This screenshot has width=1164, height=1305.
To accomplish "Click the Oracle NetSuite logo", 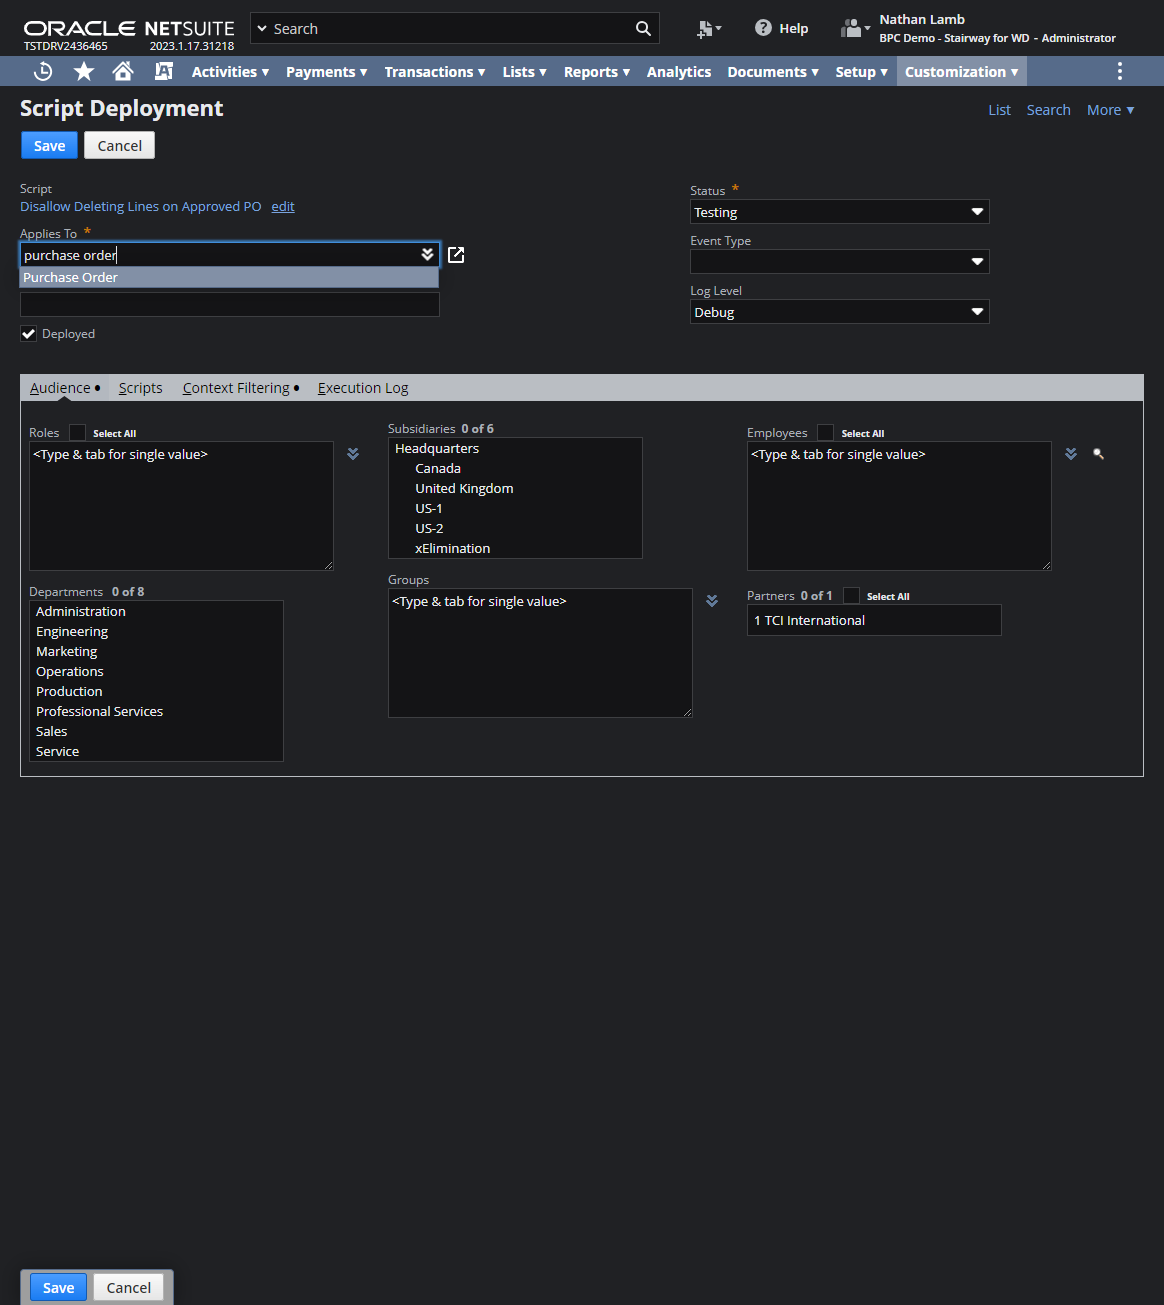I will pyautogui.click(x=129, y=28).
